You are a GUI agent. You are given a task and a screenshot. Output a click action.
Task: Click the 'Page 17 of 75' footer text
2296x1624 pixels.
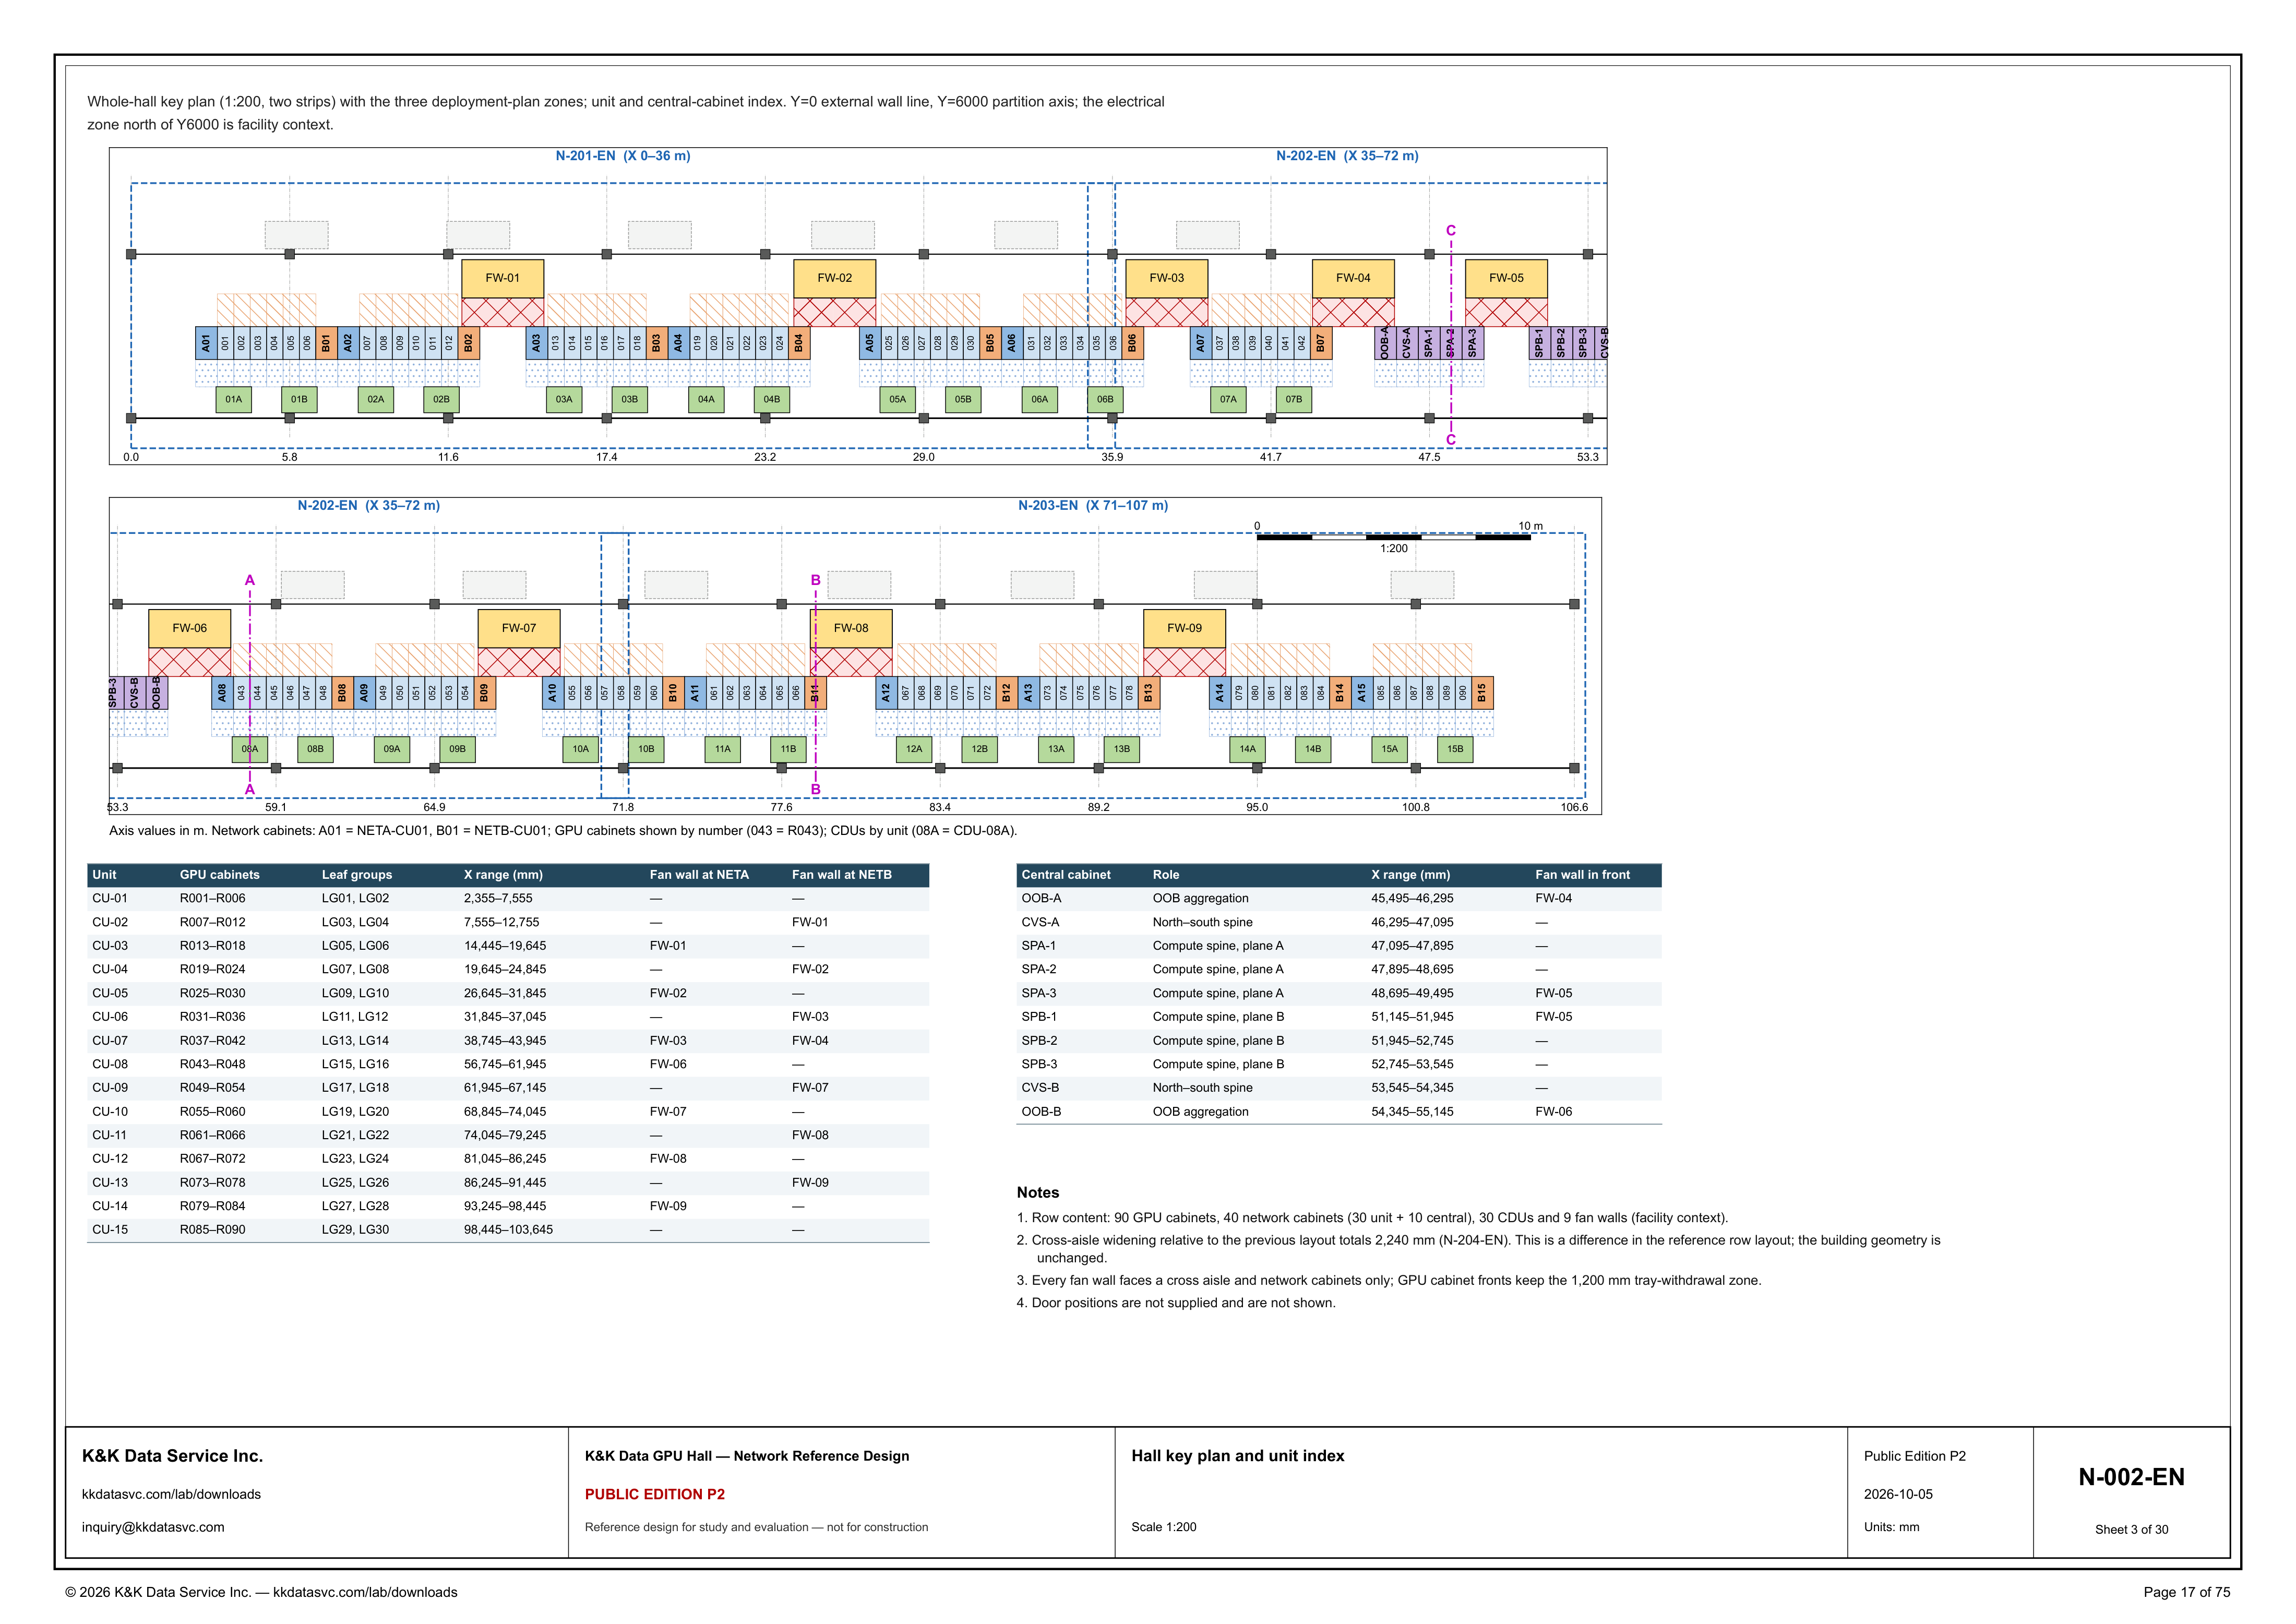point(2186,1593)
